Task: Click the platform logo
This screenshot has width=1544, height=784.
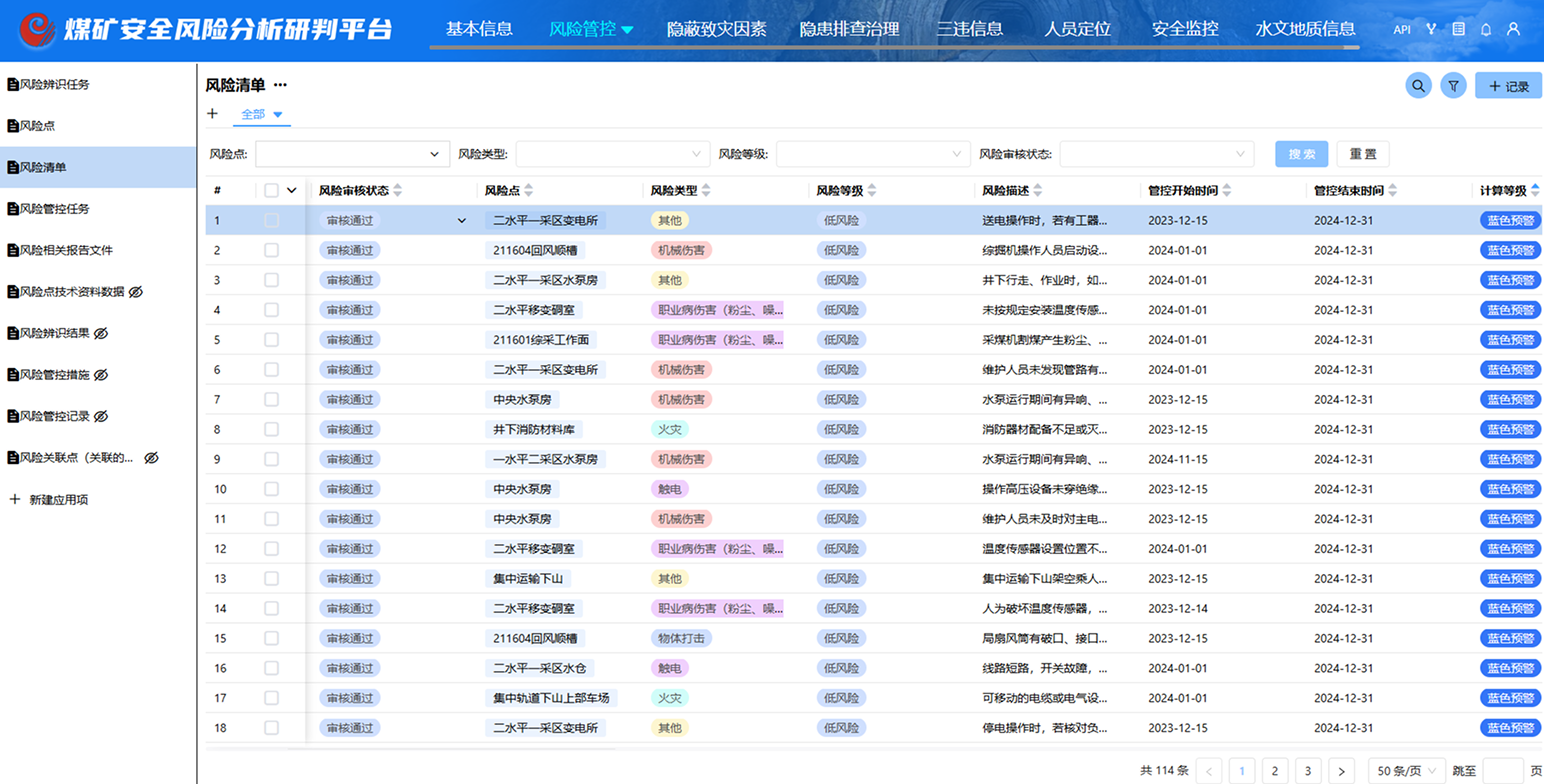Action: (37, 30)
